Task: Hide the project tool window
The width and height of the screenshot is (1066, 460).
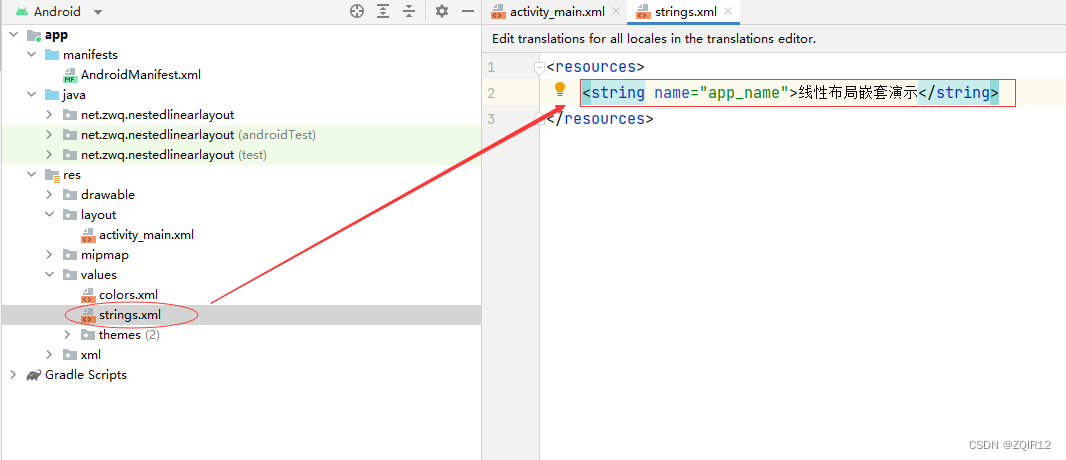Action: (x=468, y=11)
